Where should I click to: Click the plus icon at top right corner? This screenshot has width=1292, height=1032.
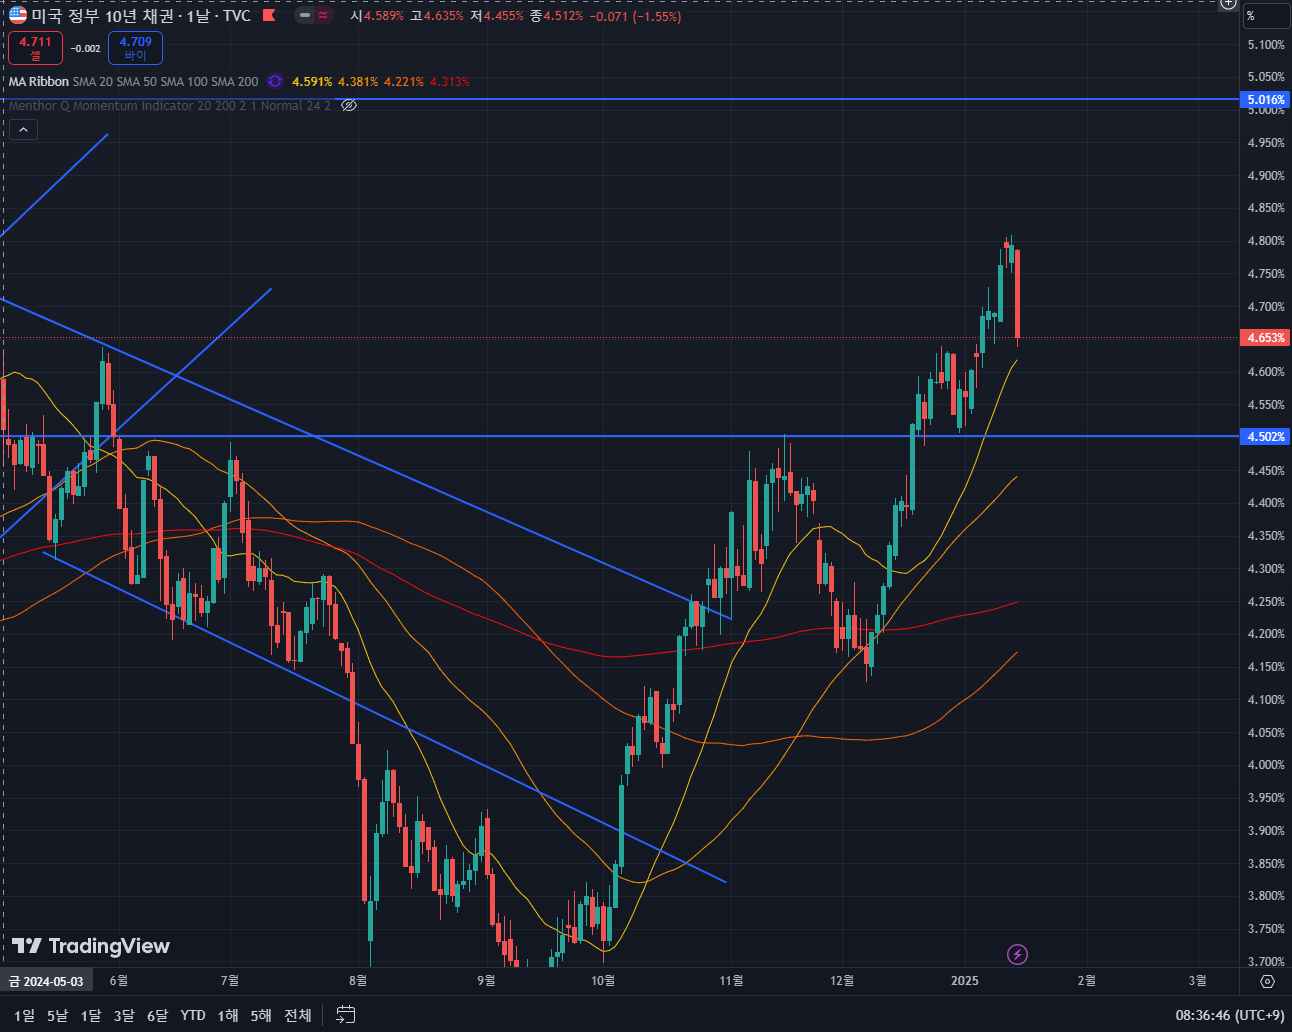coord(1229,4)
